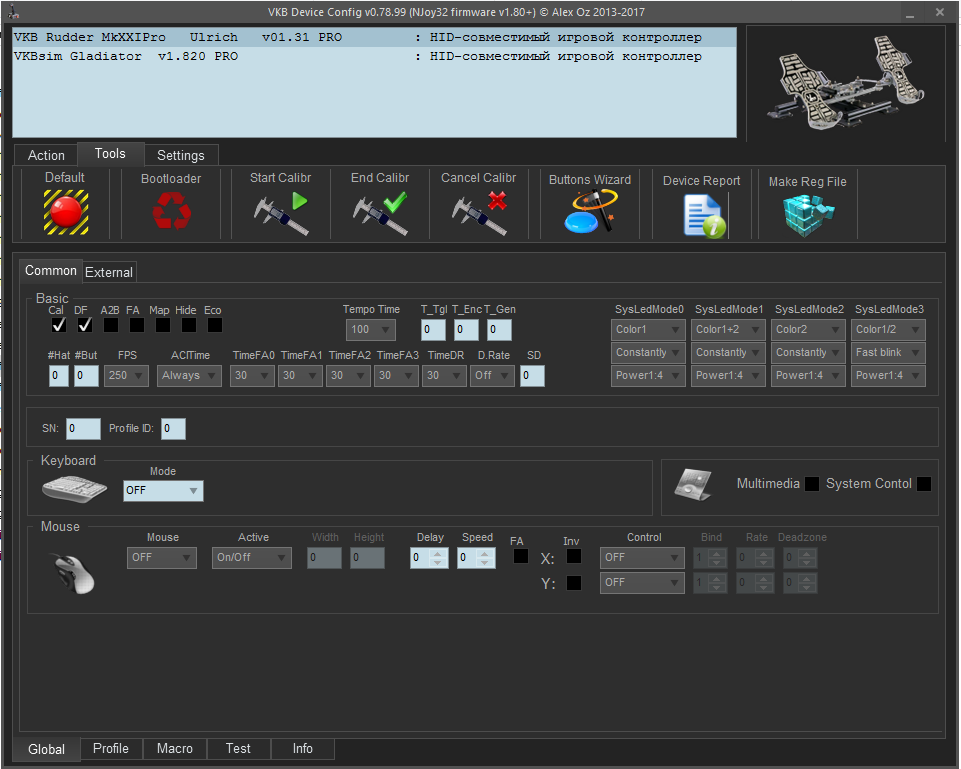Increase the mouse Speed stepper
The height and width of the screenshot is (769, 961).
tap(485, 553)
